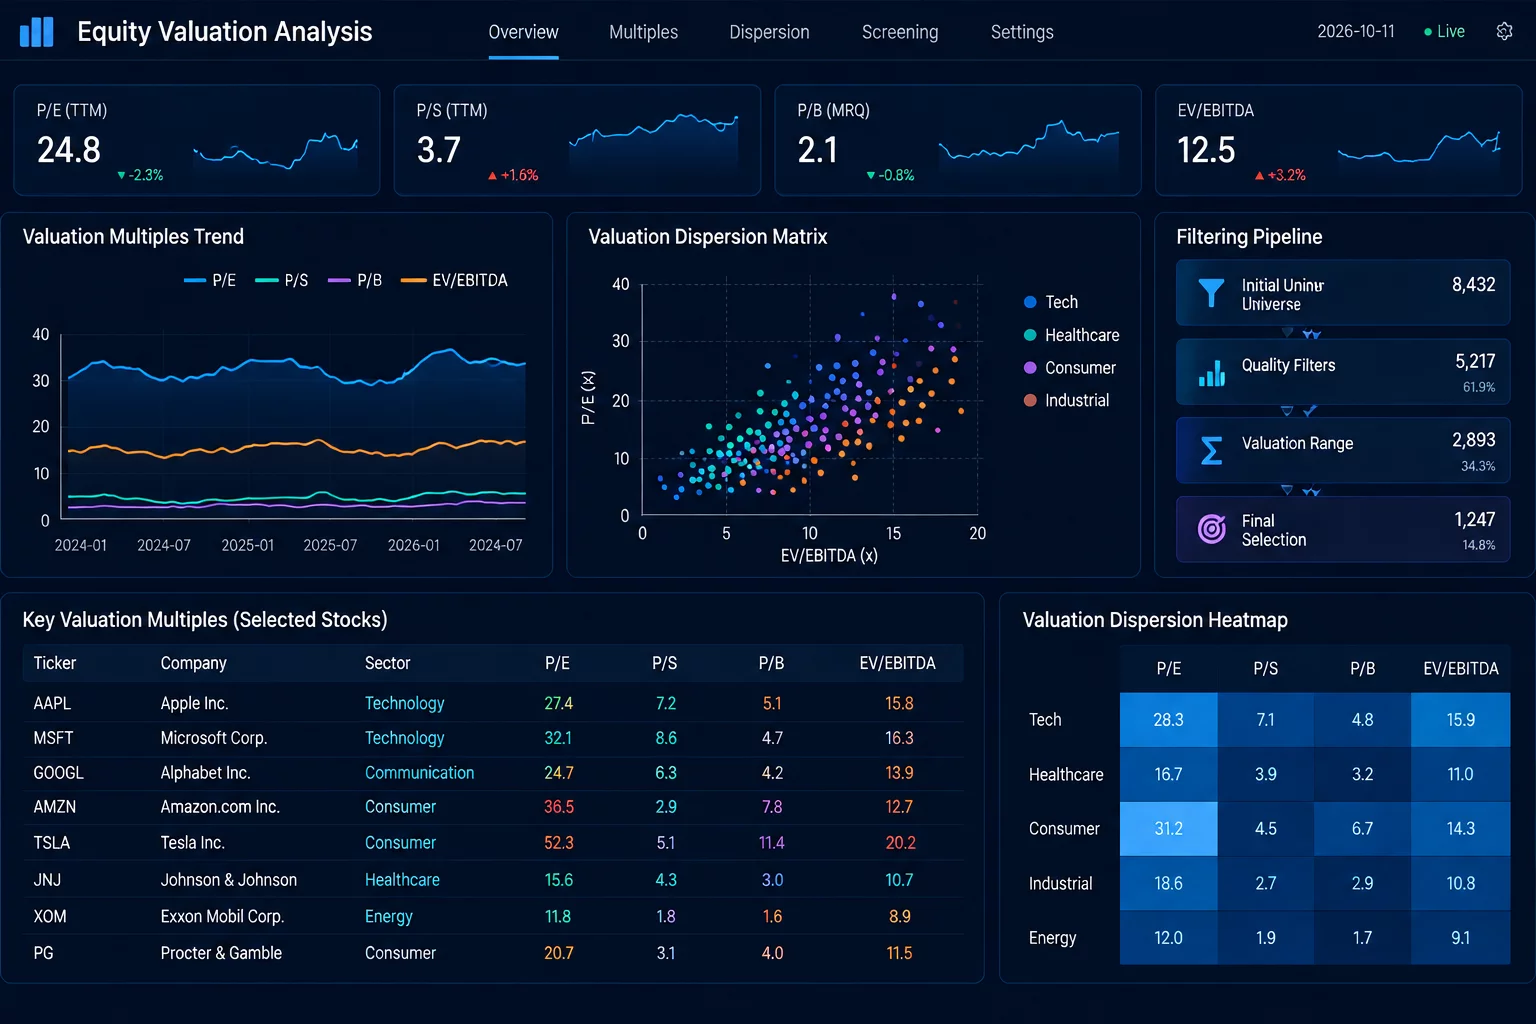Screen dimensions: 1536x1024
Task: Click the P/B (MRQ) metric card
Action: [958, 140]
